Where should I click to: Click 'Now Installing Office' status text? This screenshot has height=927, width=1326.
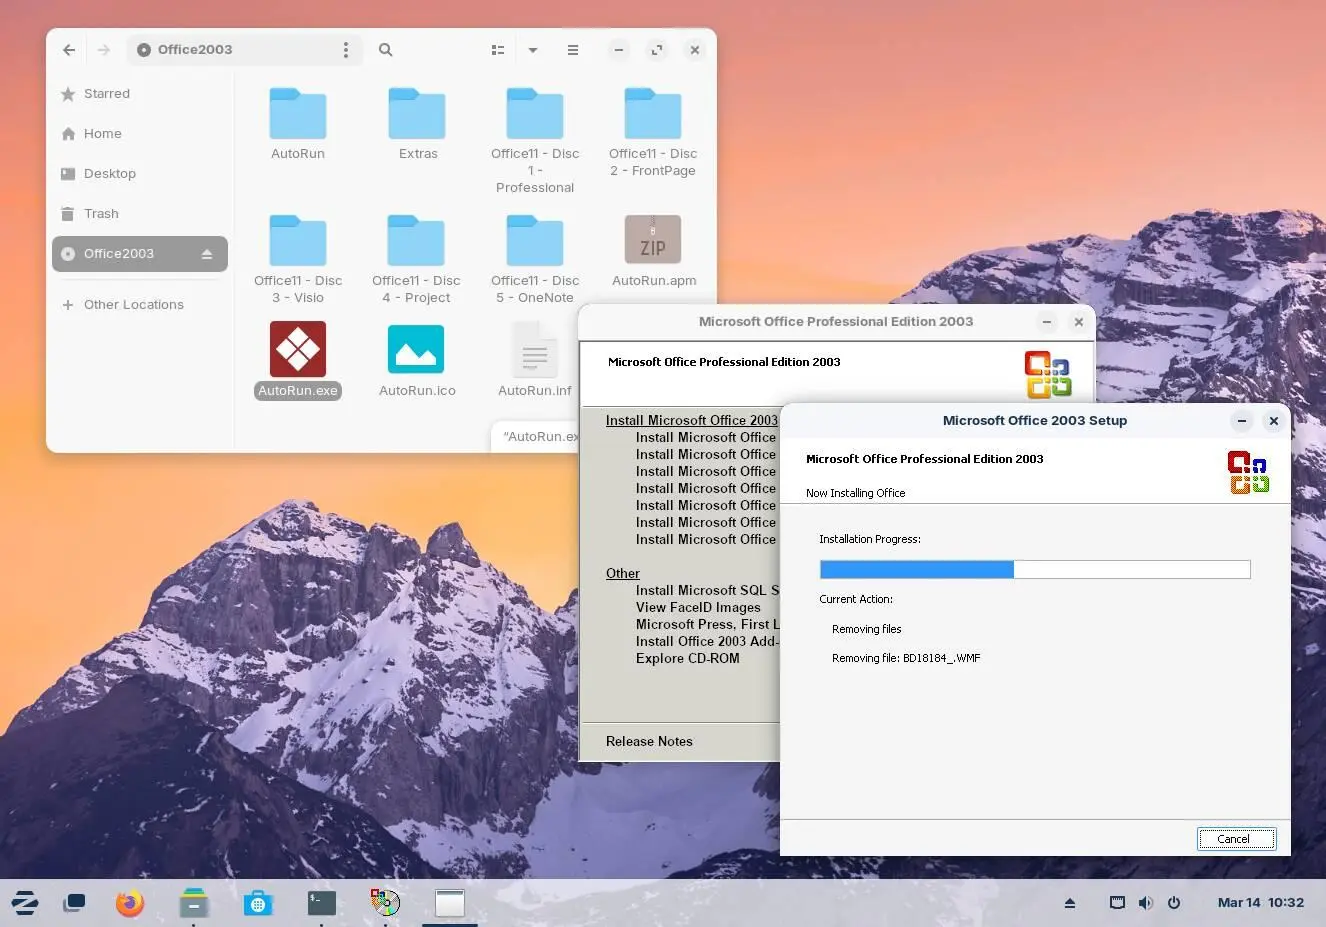(855, 494)
